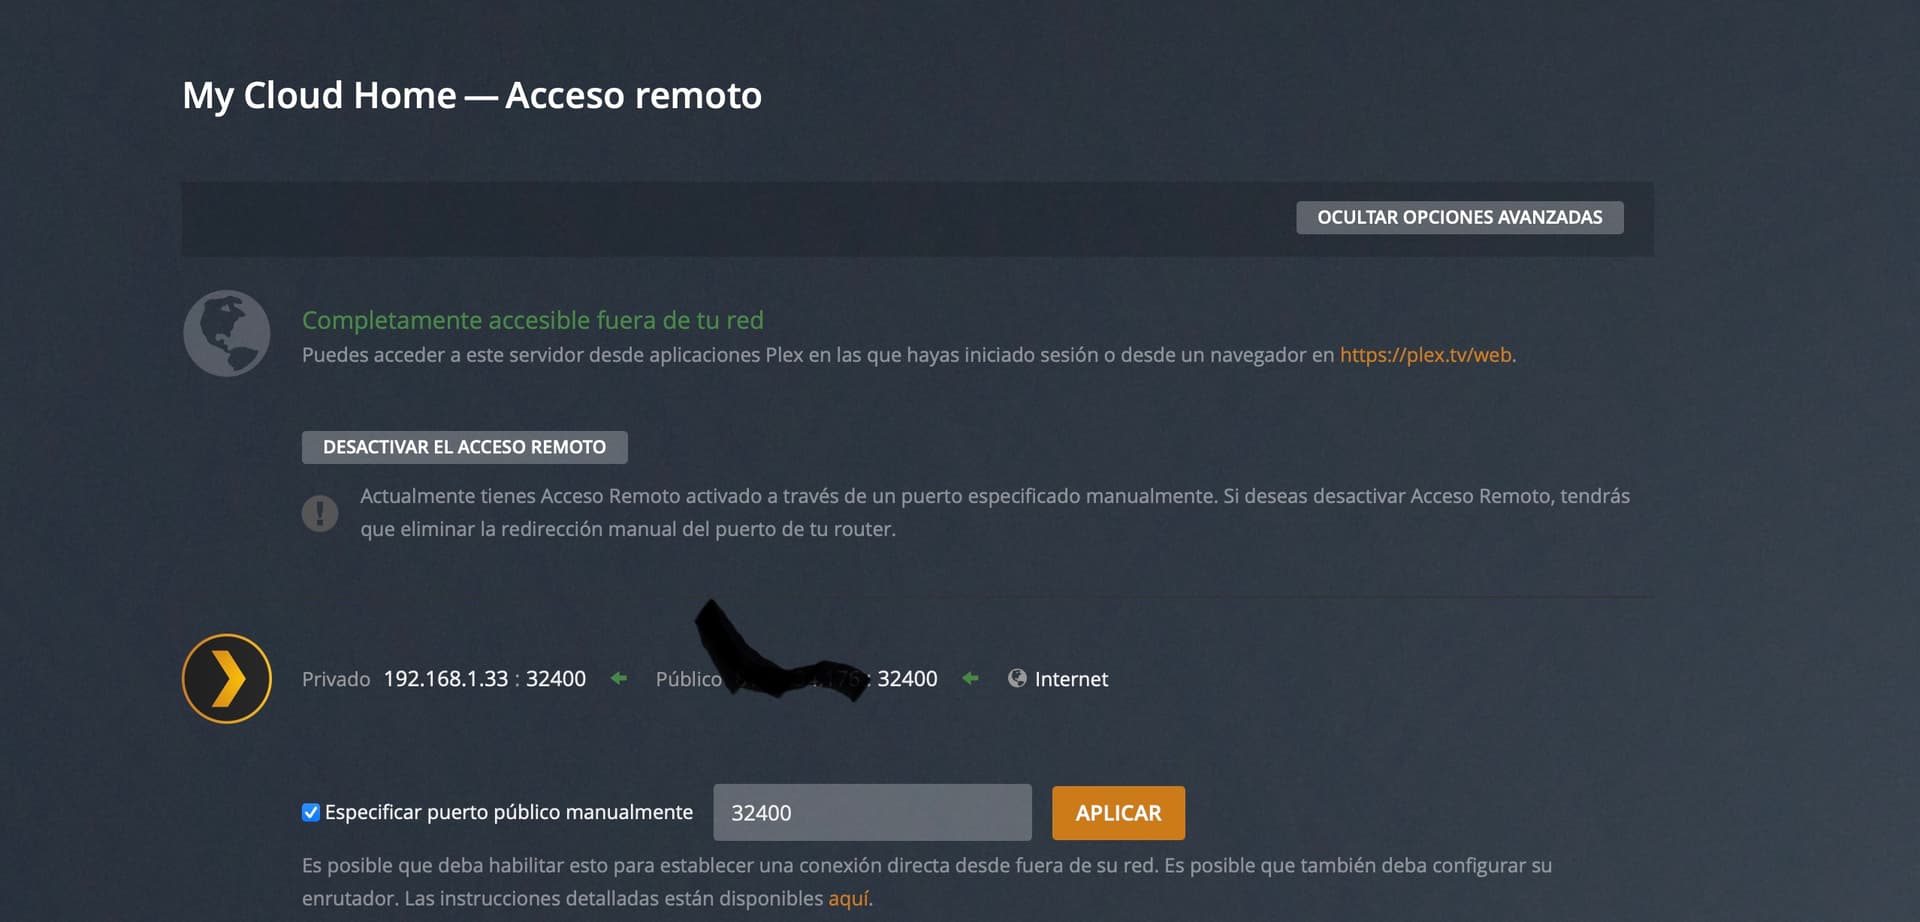
Task: Click the gray exclamation warning icon
Action: coord(320,513)
